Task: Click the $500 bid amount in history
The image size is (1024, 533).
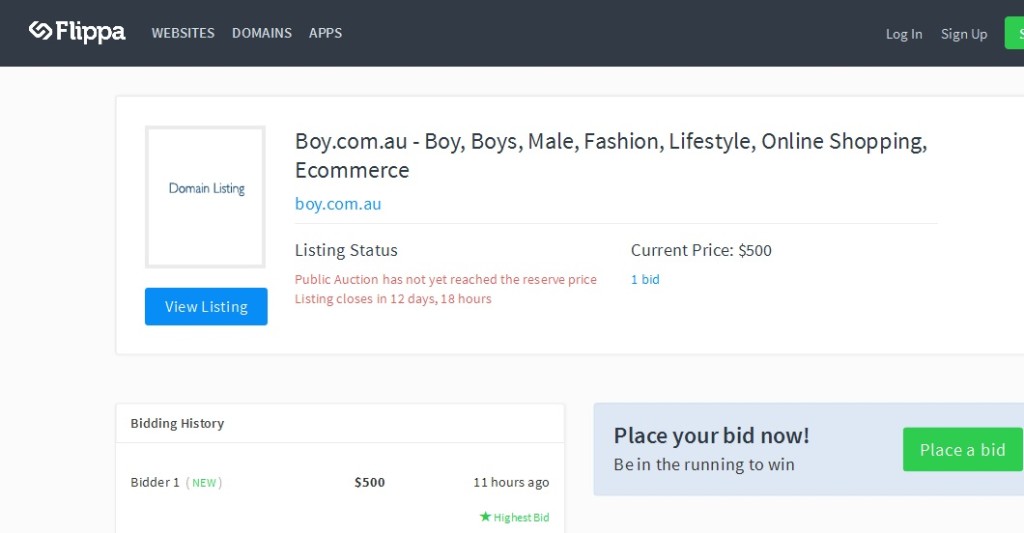Action: pyautogui.click(x=370, y=482)
